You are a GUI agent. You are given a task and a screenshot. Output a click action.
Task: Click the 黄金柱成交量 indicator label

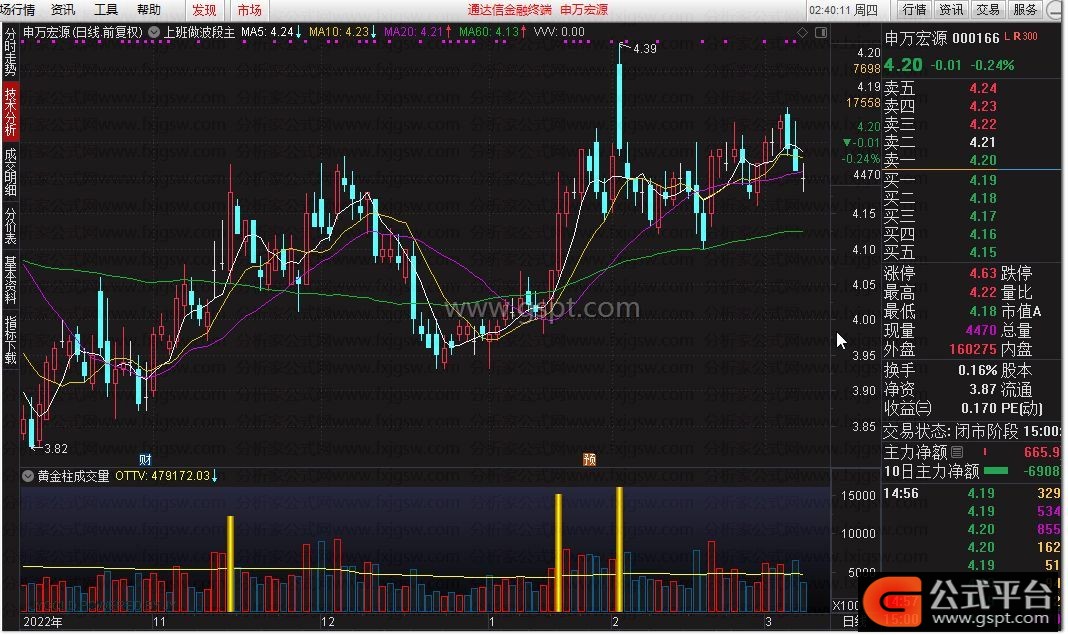[74, 476]
